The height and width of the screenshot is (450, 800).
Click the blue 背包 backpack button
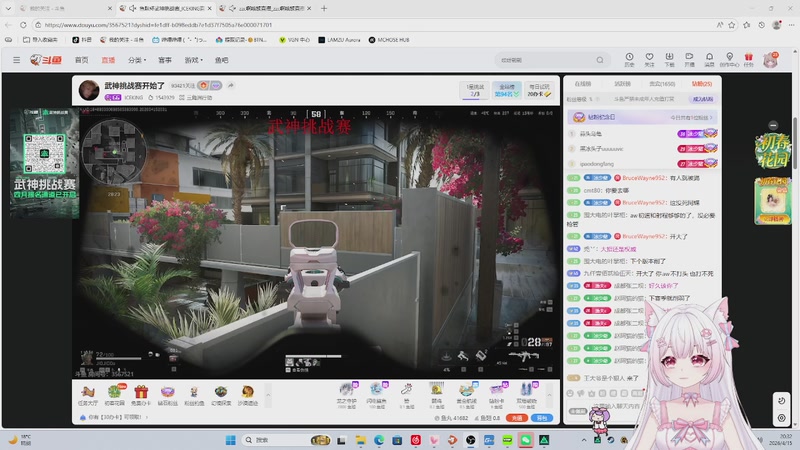[542, 418]
